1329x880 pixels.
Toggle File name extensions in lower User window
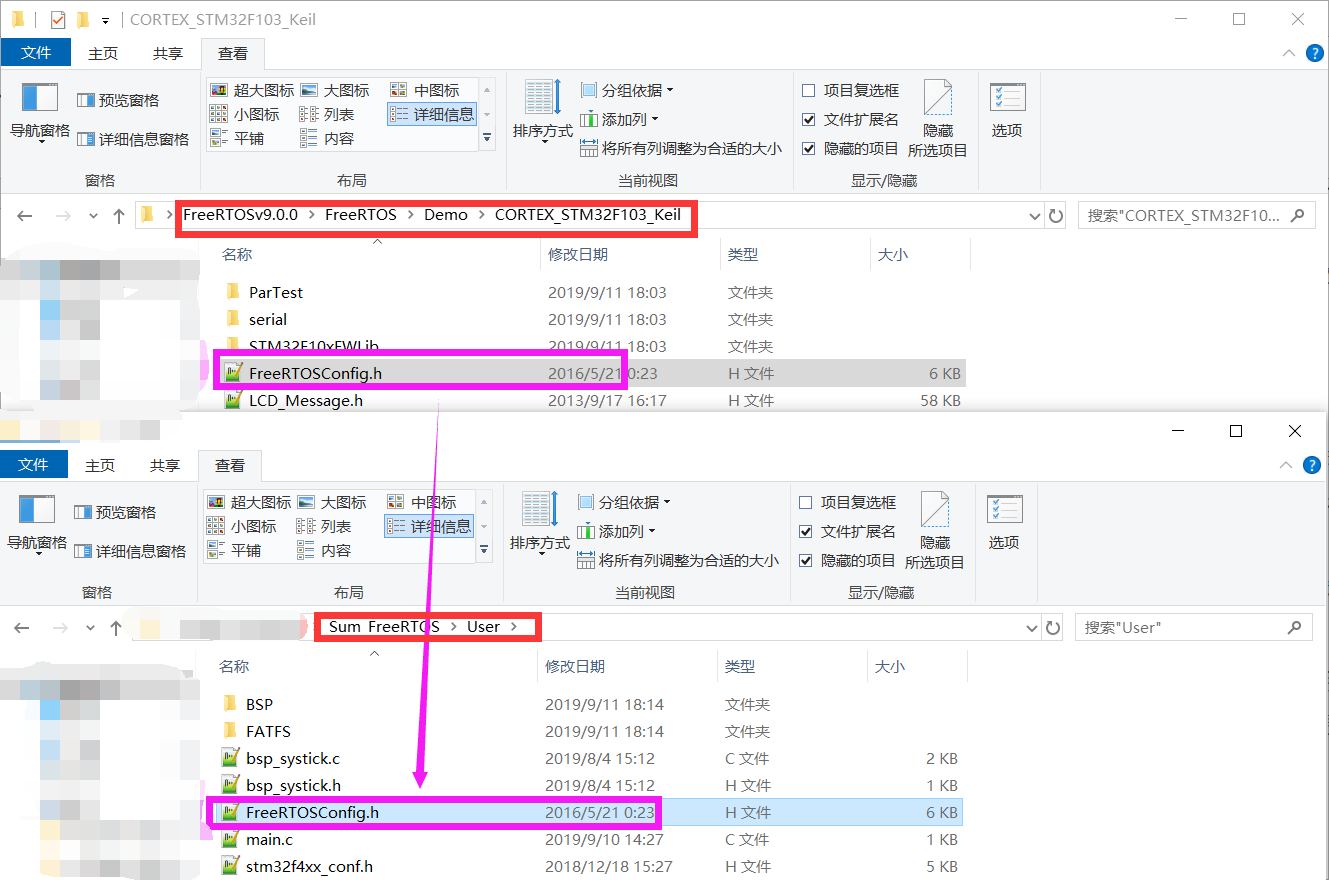coord(847,531)
